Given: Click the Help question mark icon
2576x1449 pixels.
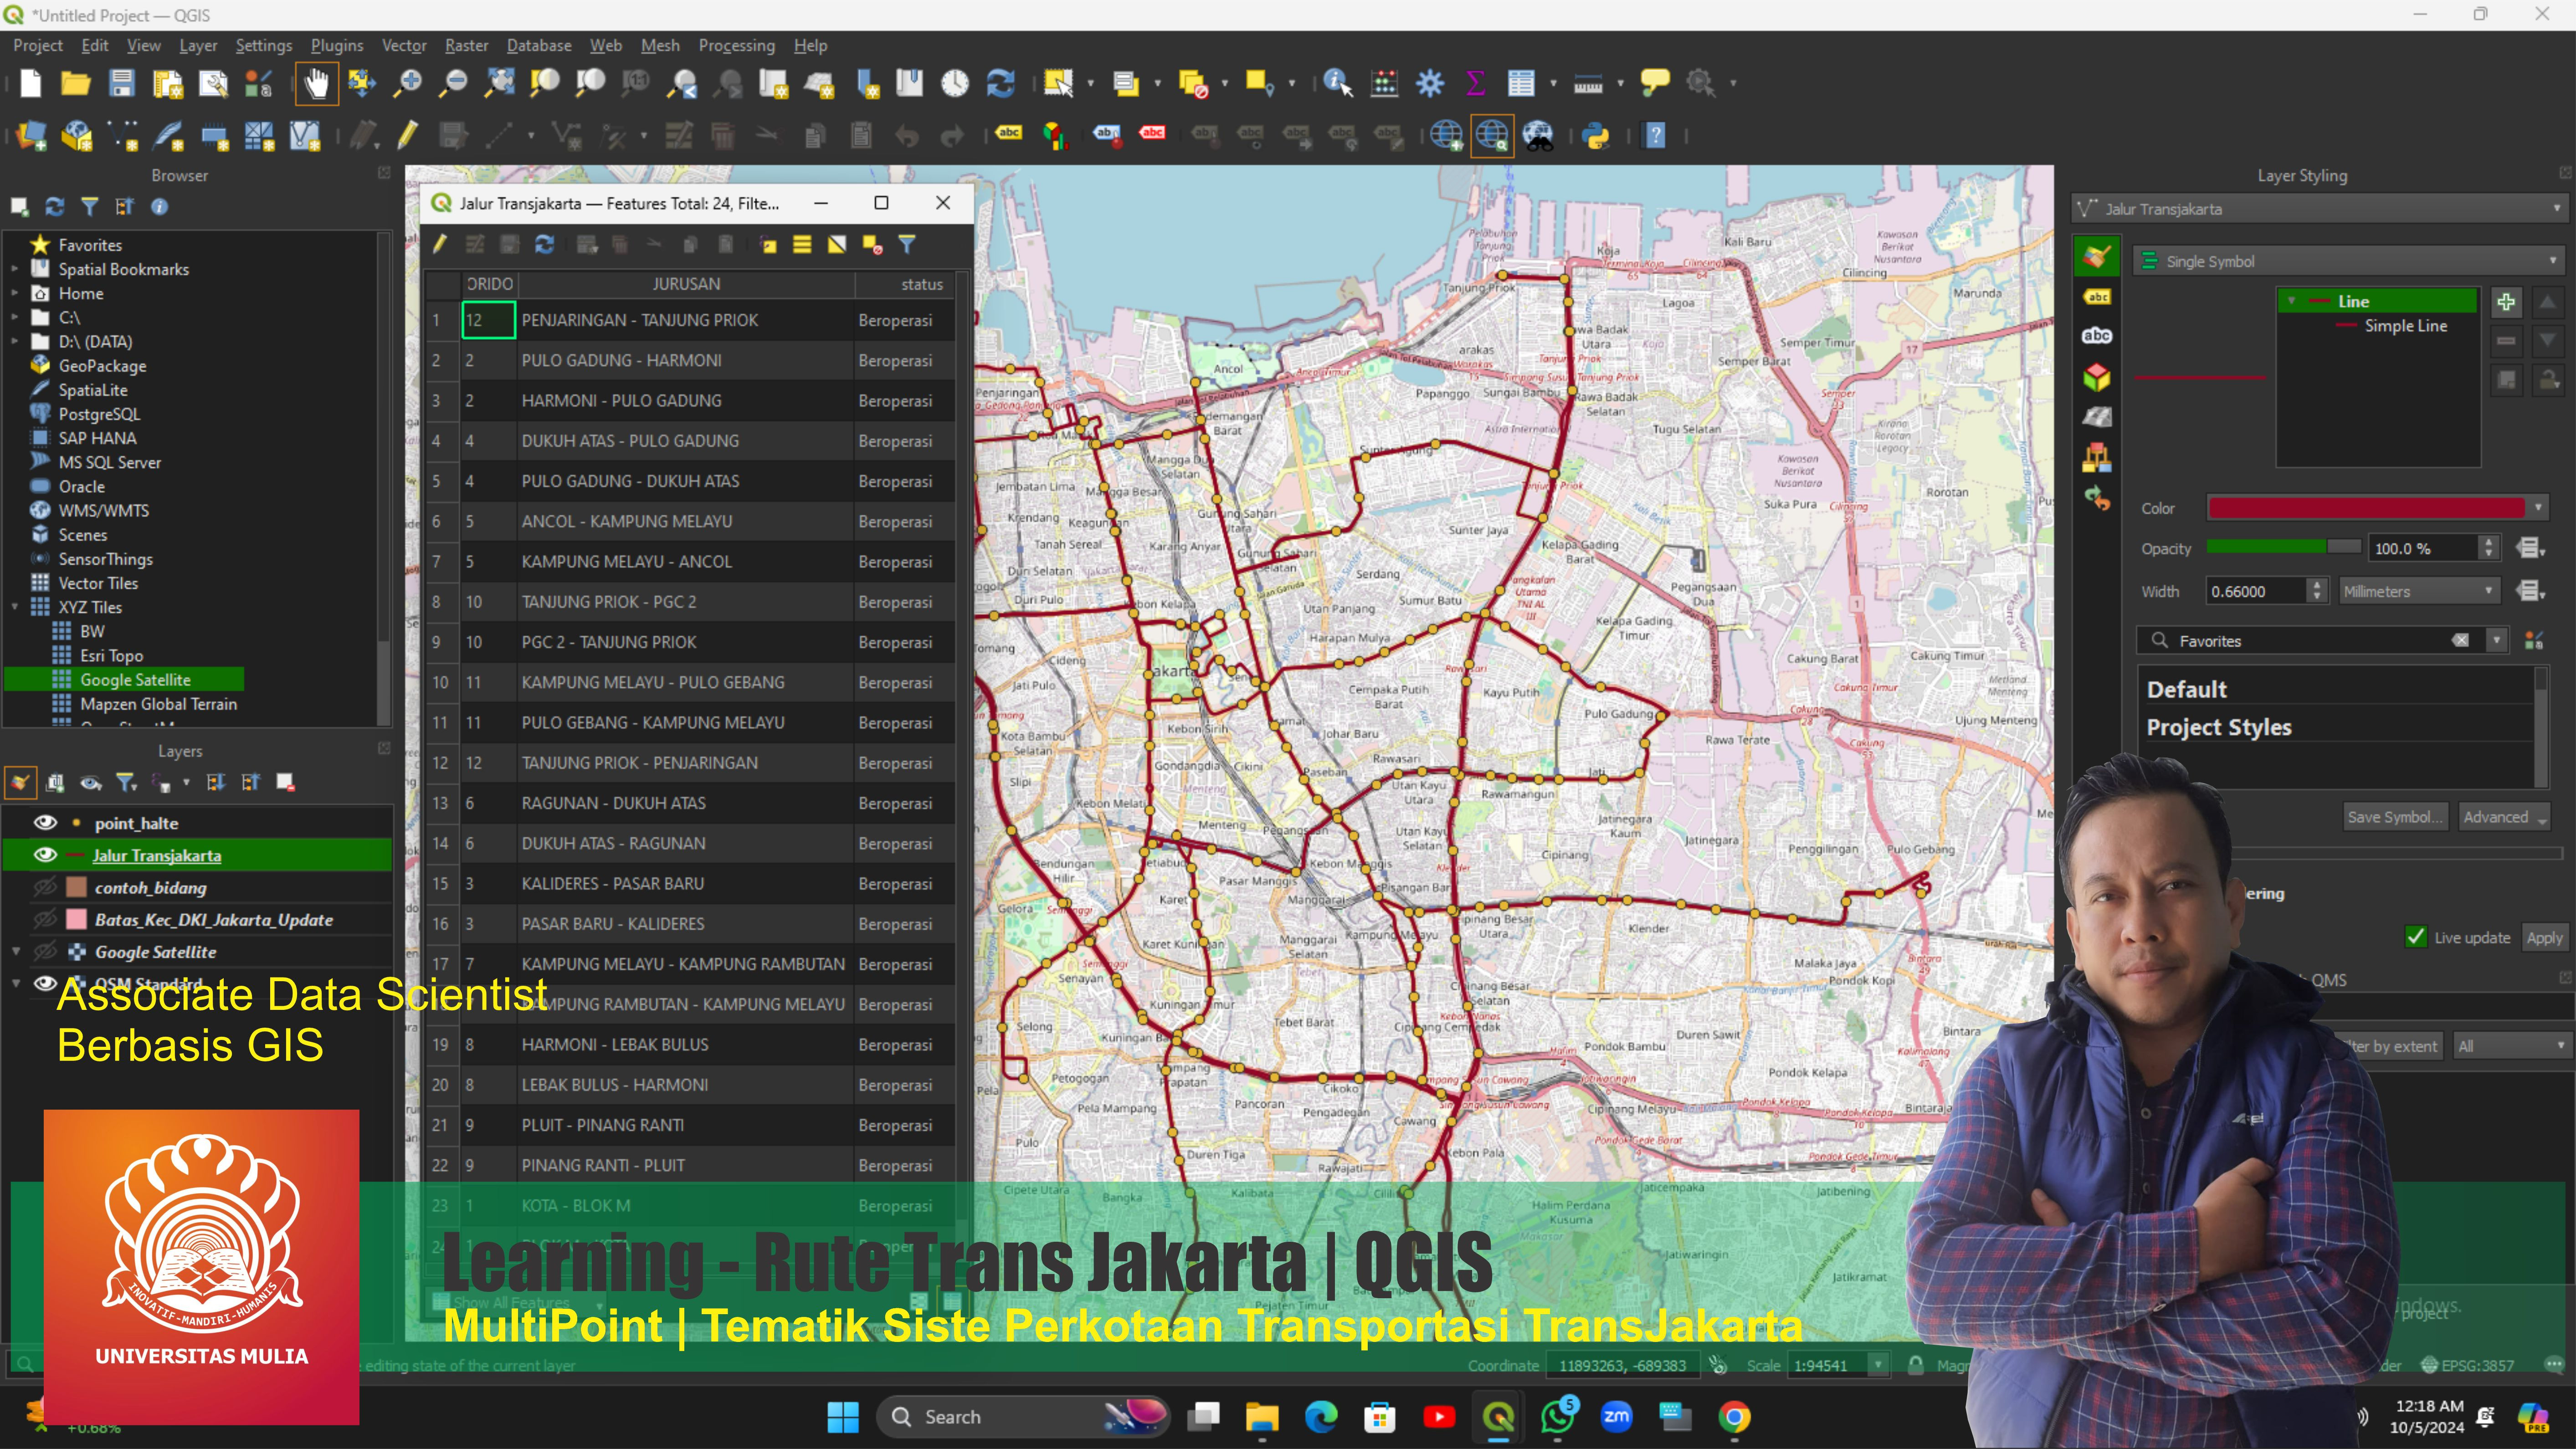Looking at the screenshot, I should (x=1655, y=135).
